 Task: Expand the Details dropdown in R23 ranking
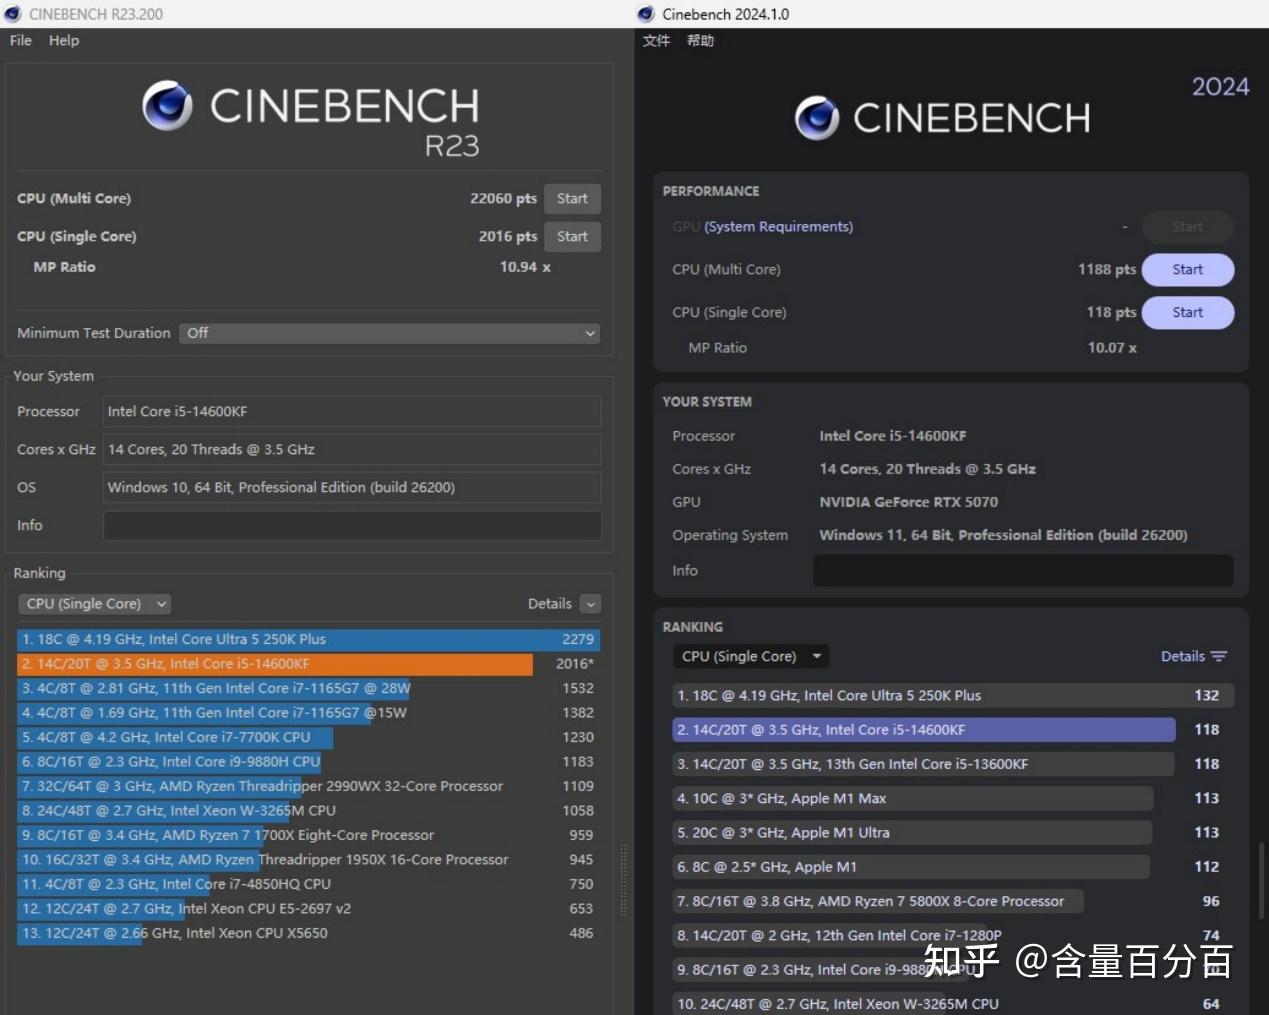(591, 604)
